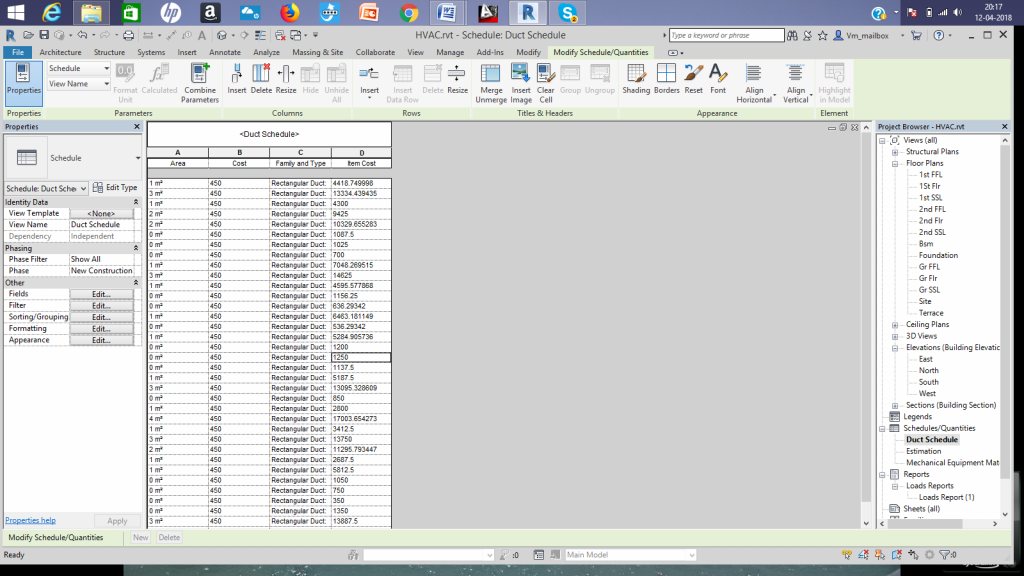This screenshot has height=576, width=1024.
Task: Click Edit button next to Sorting/Grouping
Action: [x=101, y=317]
